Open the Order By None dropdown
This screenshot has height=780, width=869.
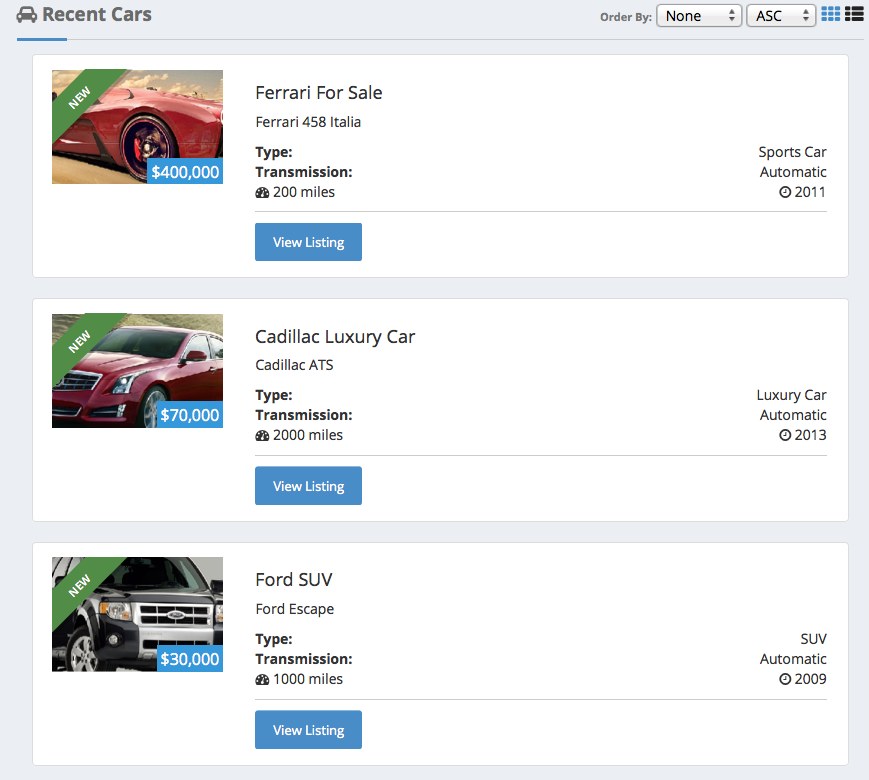point(699,16)
